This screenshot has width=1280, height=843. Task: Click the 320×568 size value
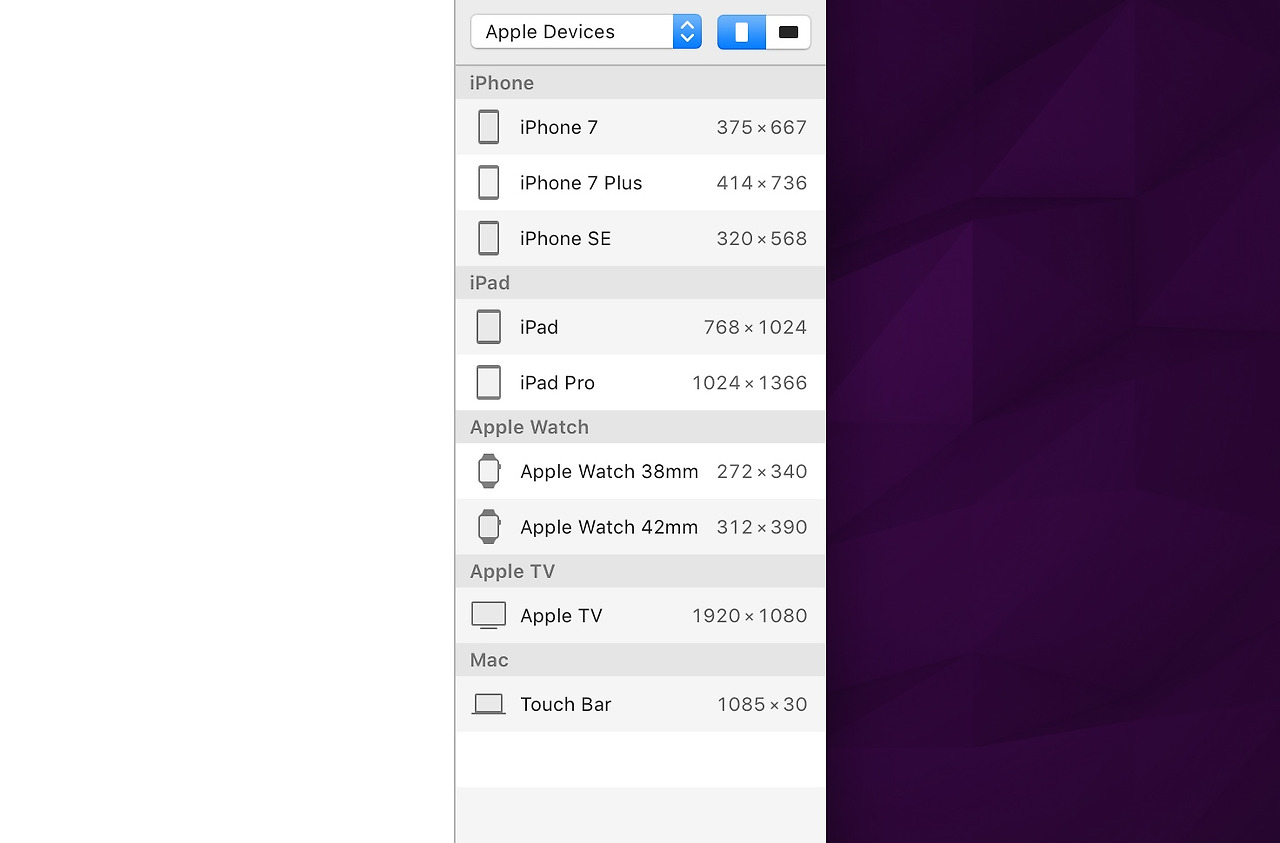tap(761, 238)
